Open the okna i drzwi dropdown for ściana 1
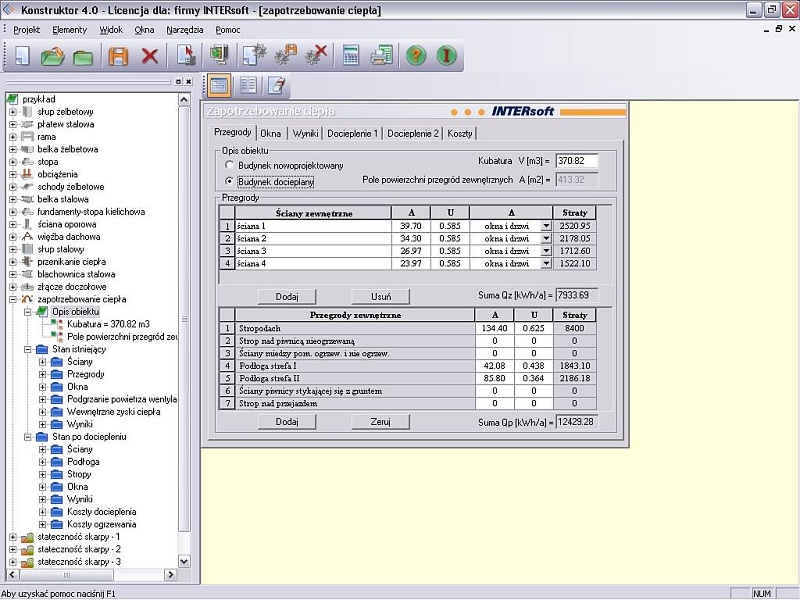This screenshot has width=800, height=600. coord(546,226)
